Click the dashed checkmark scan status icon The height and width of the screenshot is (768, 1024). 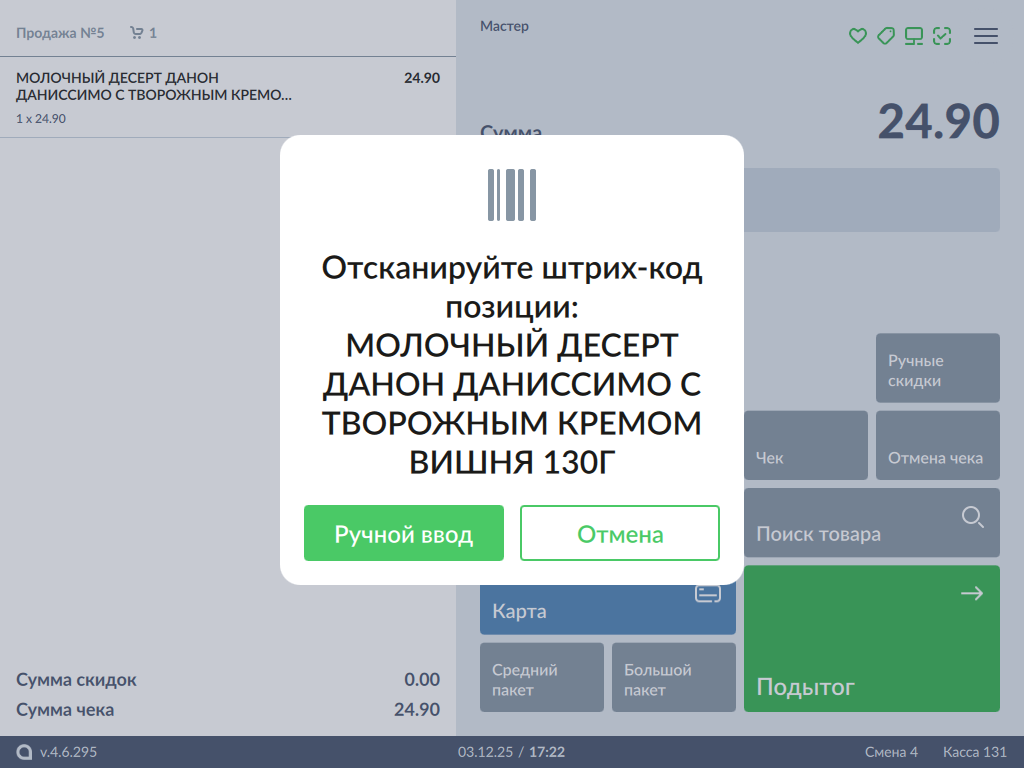pos(941,36)
